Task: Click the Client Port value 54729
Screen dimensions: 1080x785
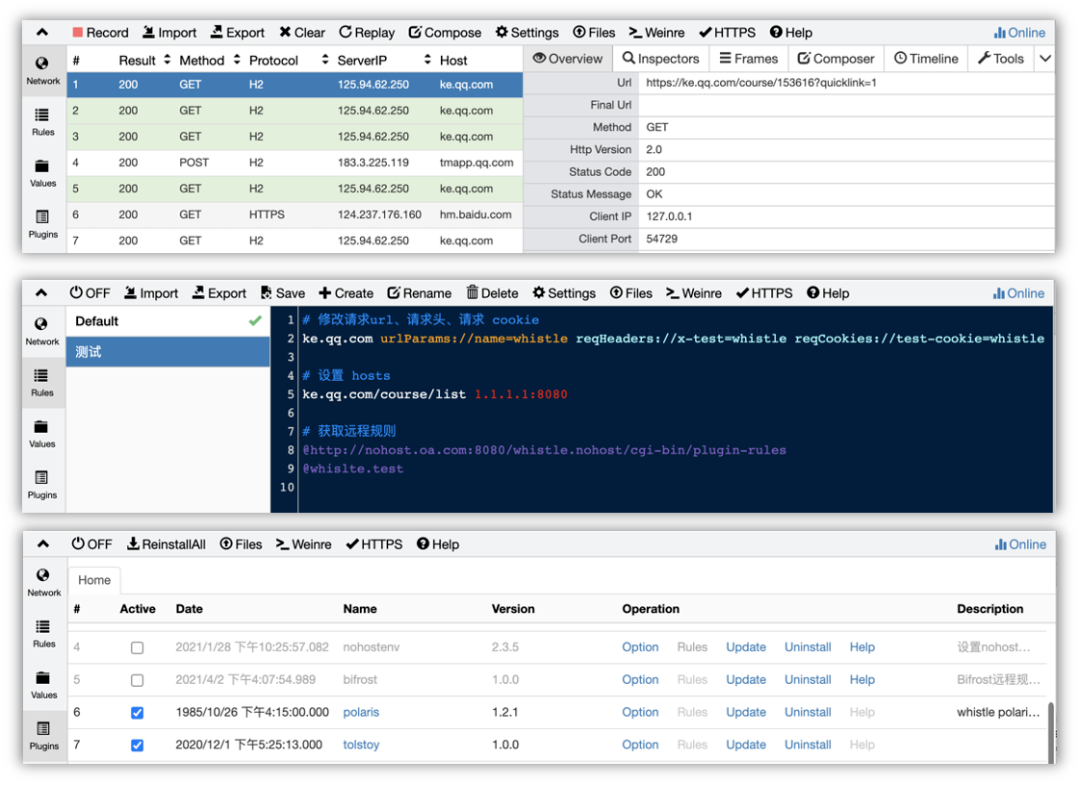Action: (662, 239)
